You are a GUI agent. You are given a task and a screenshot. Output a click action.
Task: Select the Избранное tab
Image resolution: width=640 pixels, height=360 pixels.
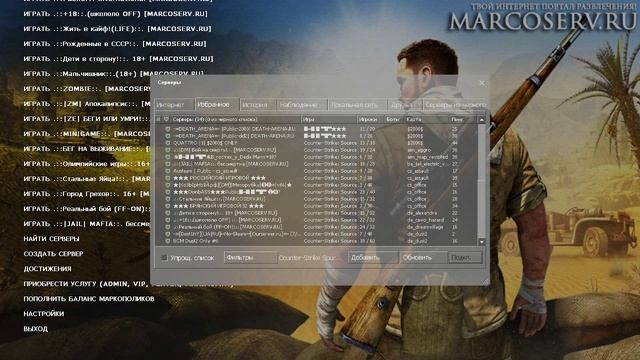tap(217, 104)
